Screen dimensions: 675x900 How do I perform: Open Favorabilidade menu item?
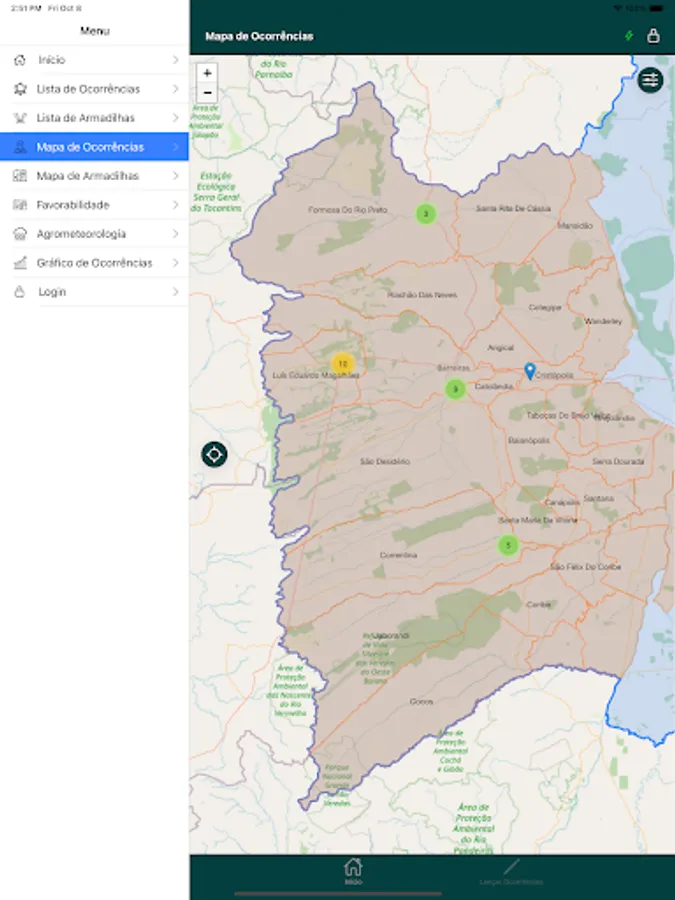[94, 205]
